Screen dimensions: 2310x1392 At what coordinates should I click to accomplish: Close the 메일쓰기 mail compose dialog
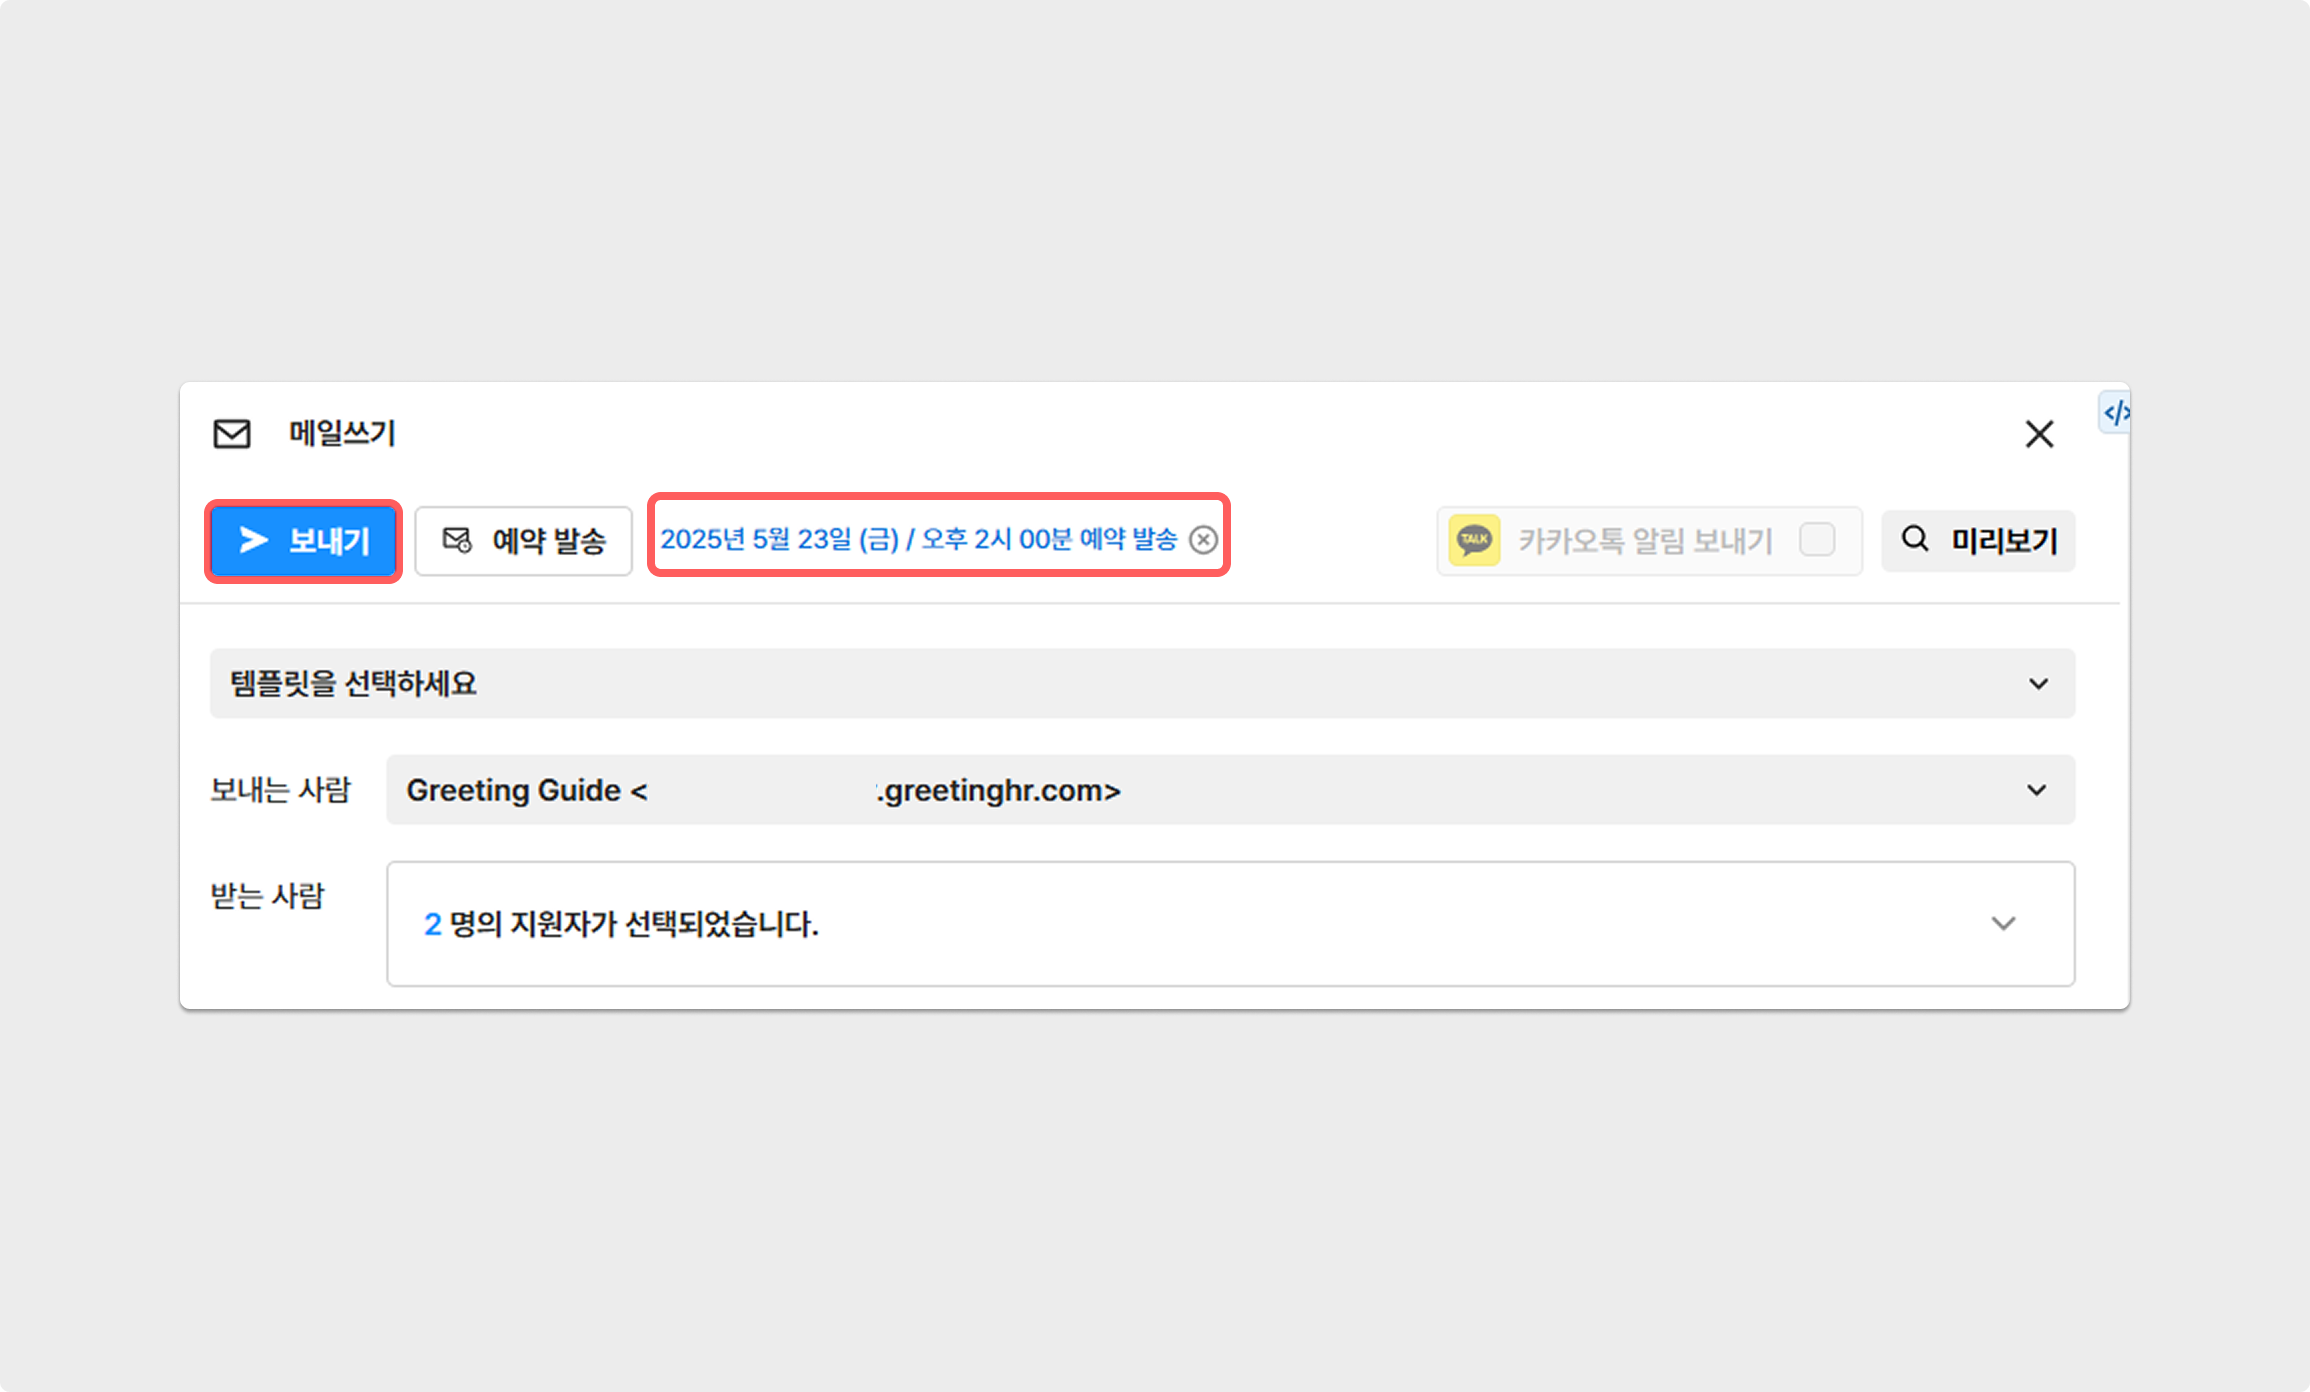tap(2039, 434)
